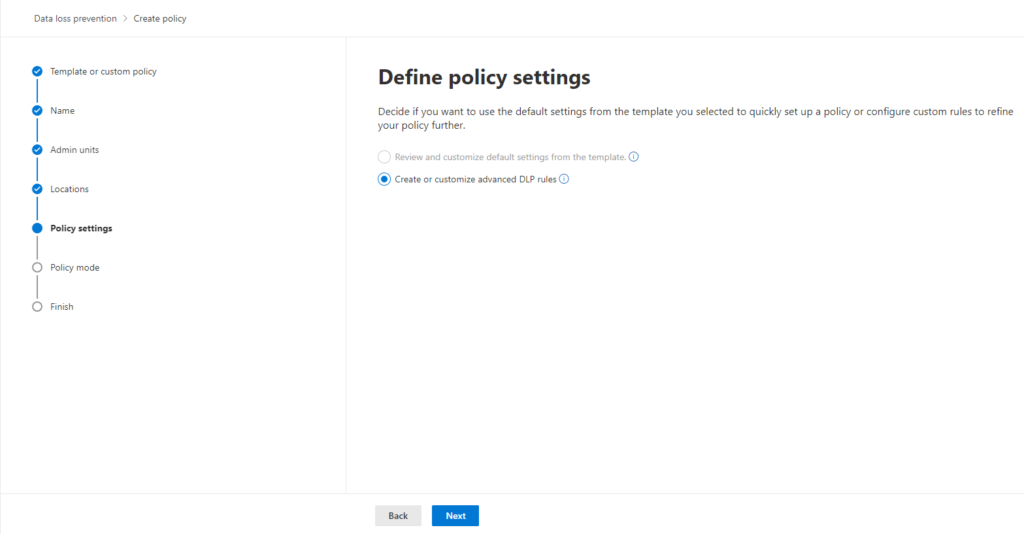Click the filled blue dot for Policy settings
This screenshot has height=534, width=1024.
pyautogui.click(x=37, y=228)
